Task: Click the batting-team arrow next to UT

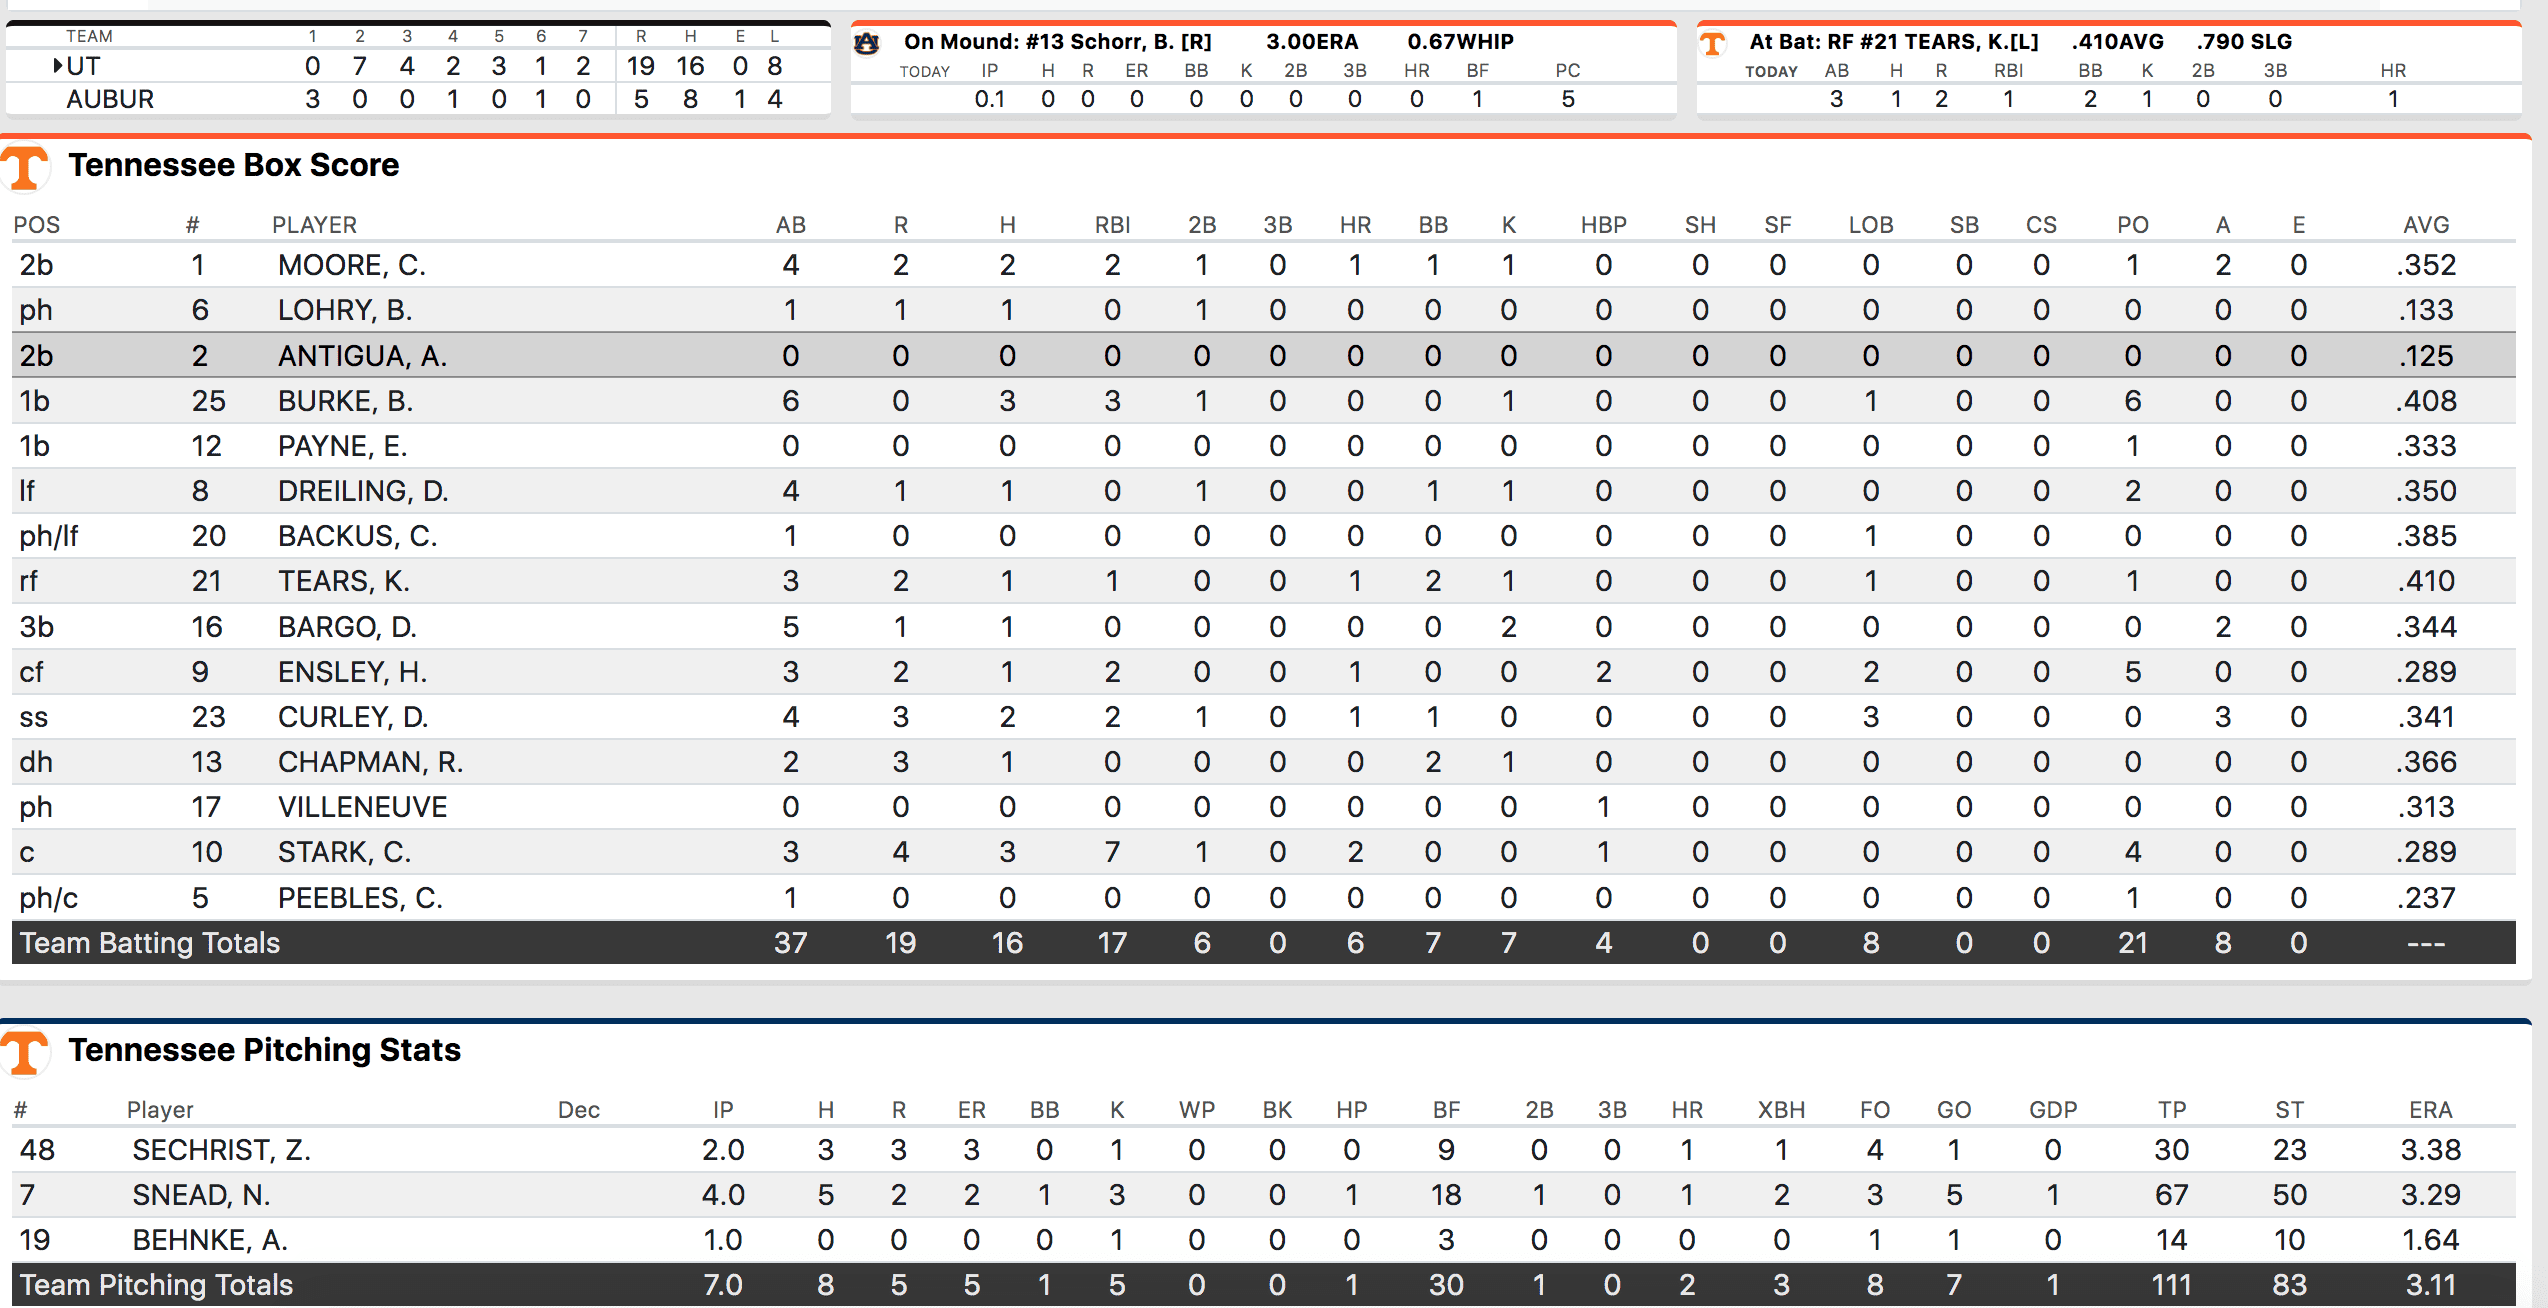Action: click(59, 66)
